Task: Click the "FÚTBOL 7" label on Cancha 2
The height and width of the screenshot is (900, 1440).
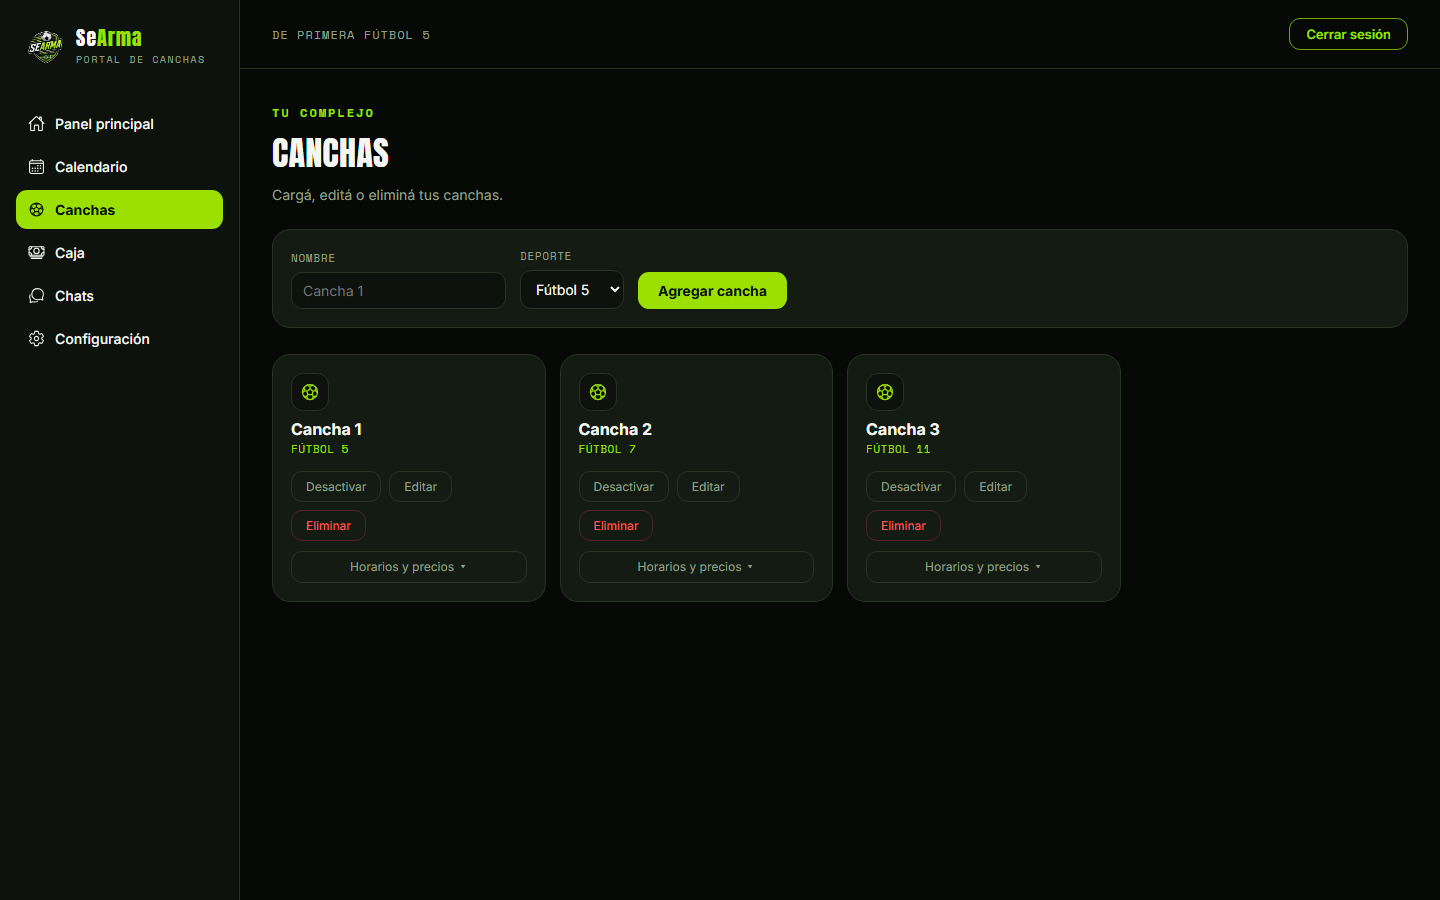Action: point(607,450)
